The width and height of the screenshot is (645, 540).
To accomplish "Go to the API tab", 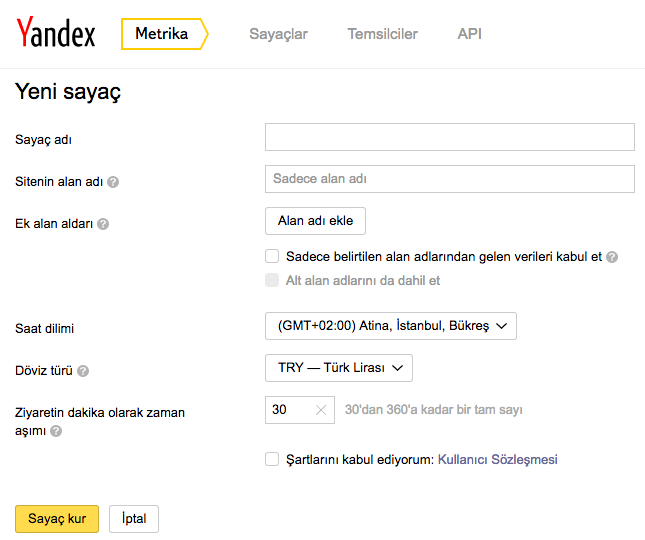I will pos(469,34).
